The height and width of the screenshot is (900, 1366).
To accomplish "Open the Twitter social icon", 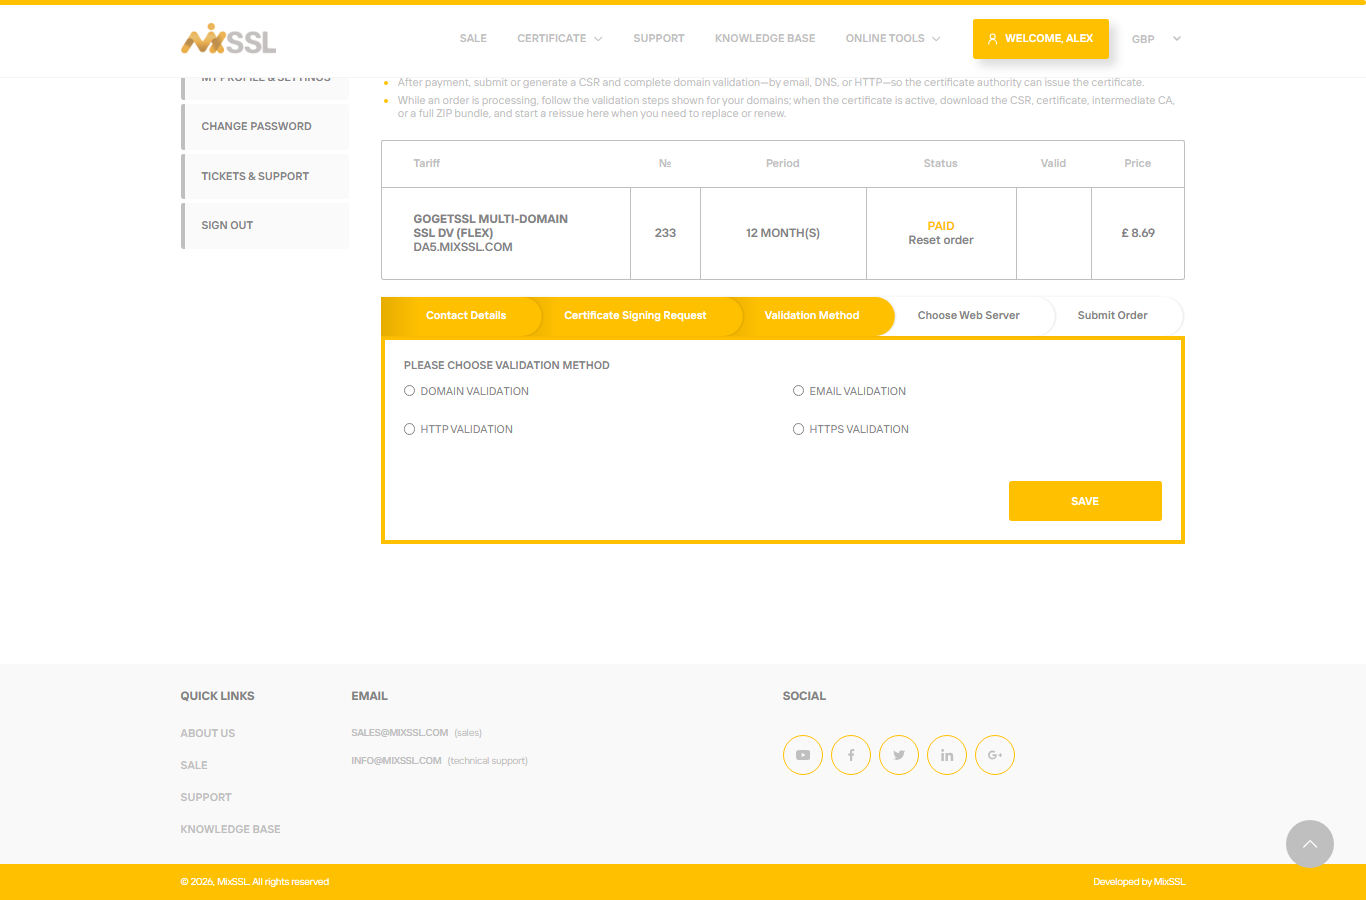I will click(899, 755).
